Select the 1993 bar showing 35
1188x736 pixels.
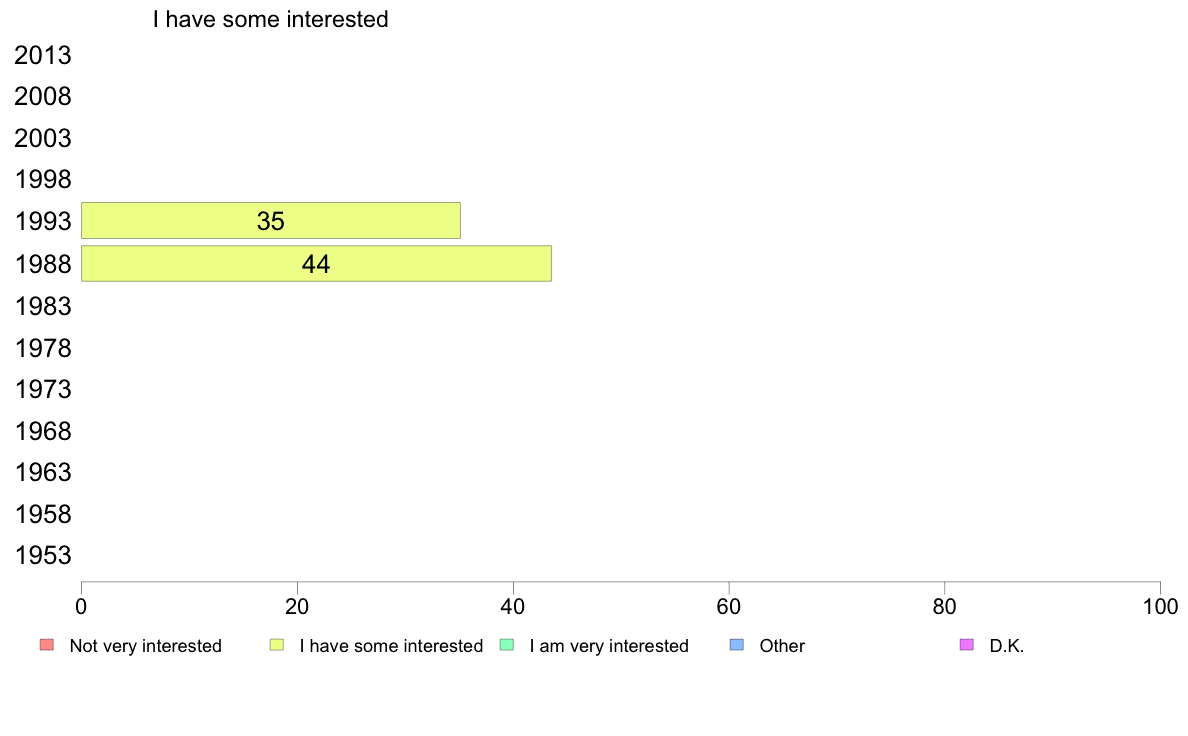270,221
